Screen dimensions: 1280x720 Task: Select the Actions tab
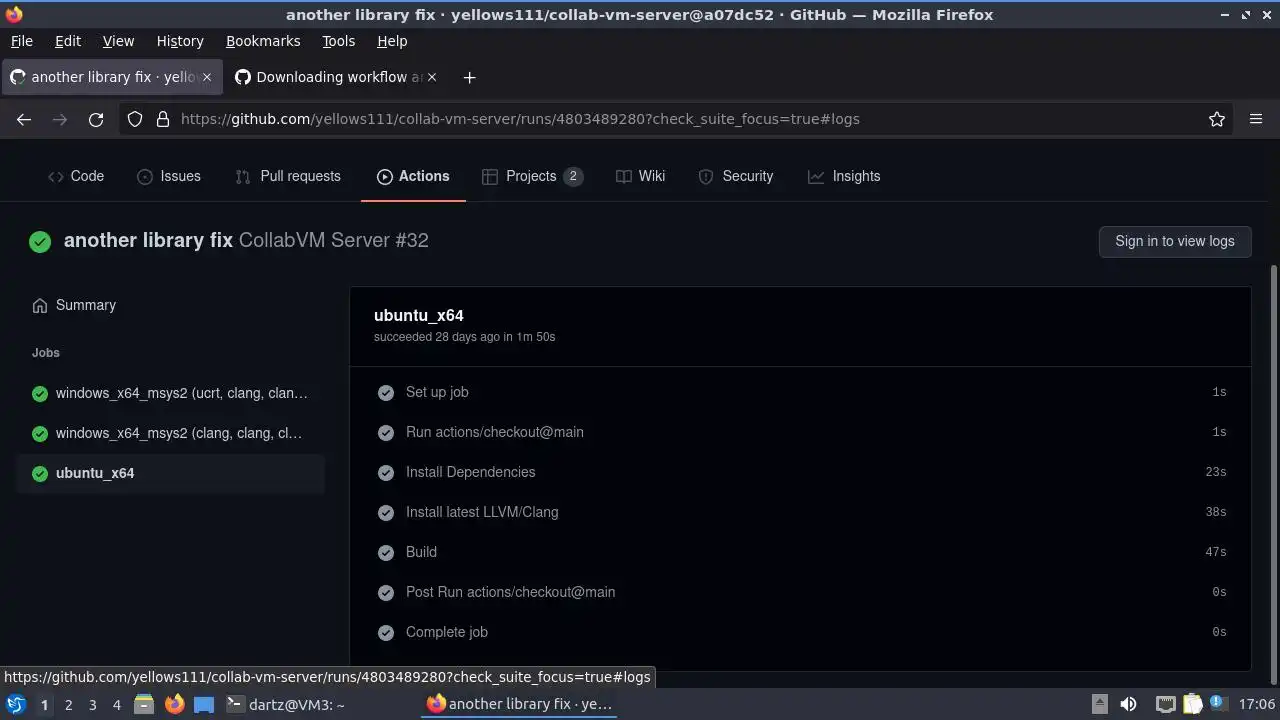pyautogui.click(x=413, y=176)
